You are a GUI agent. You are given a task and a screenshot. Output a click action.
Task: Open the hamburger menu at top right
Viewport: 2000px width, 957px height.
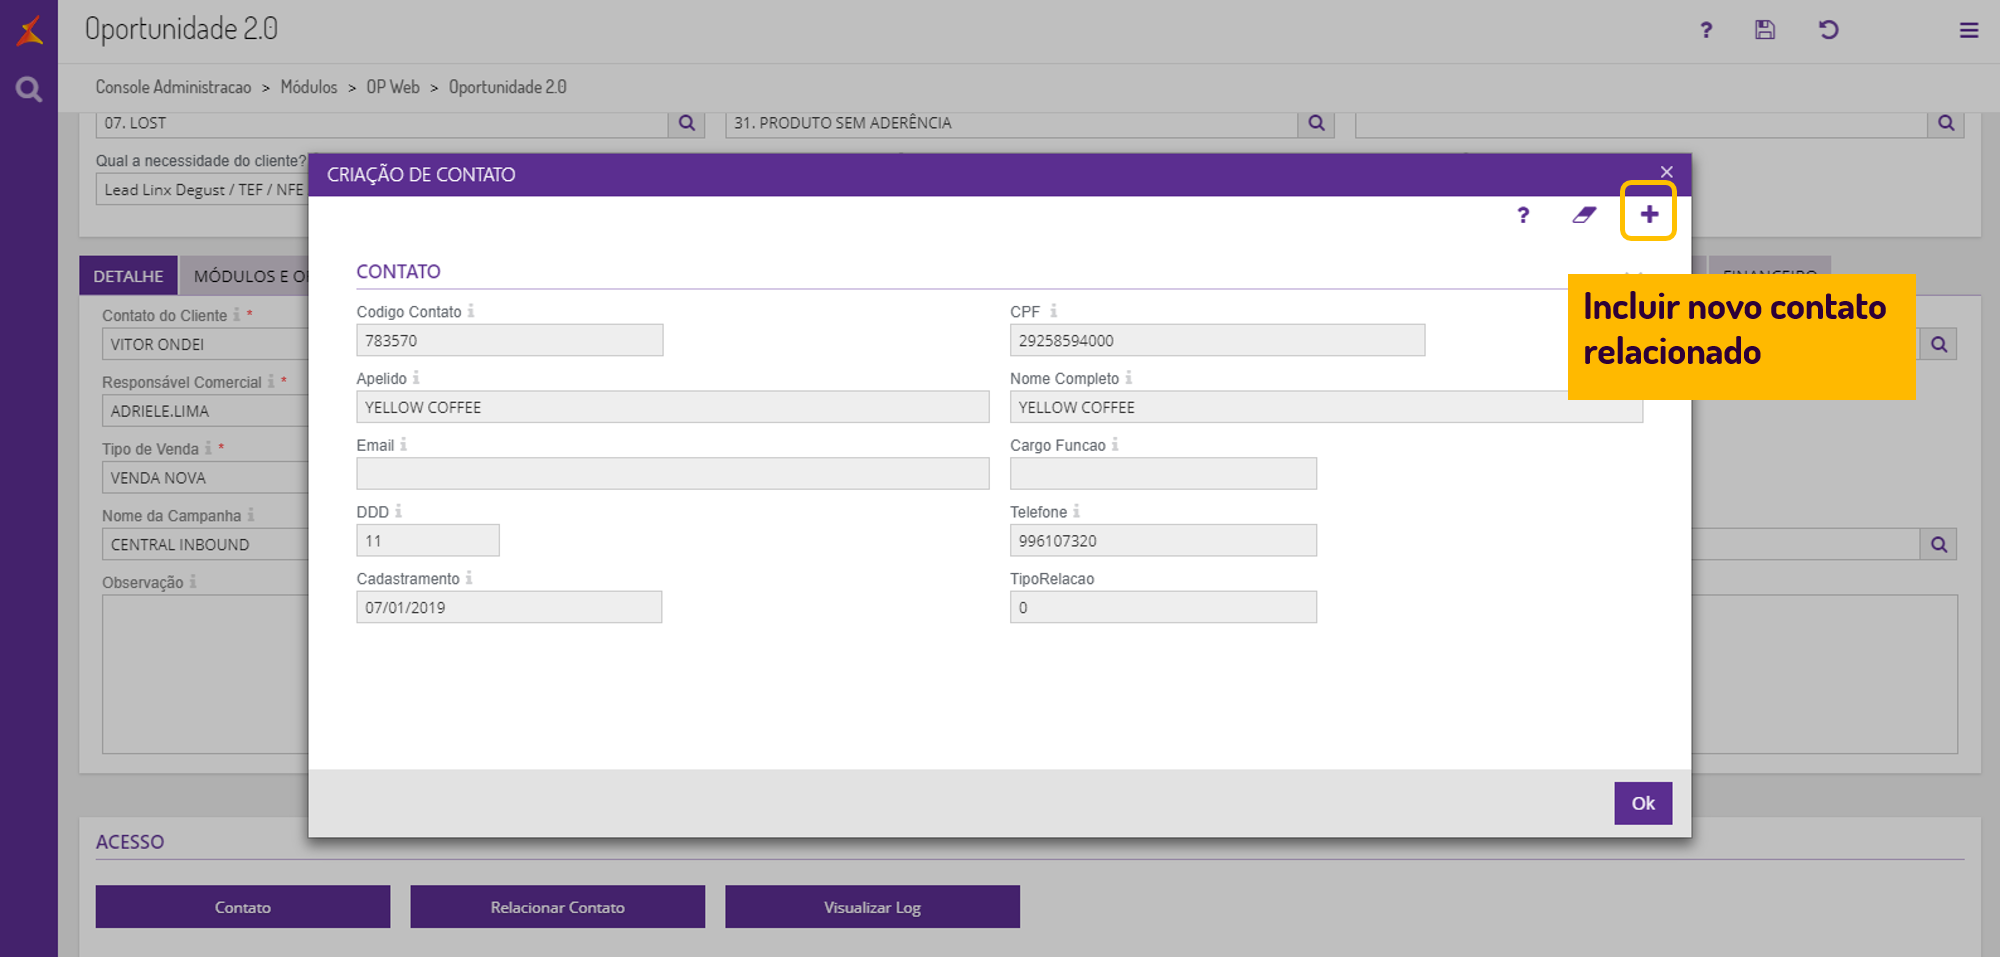pyautogui.click(x=1968, y=30)
